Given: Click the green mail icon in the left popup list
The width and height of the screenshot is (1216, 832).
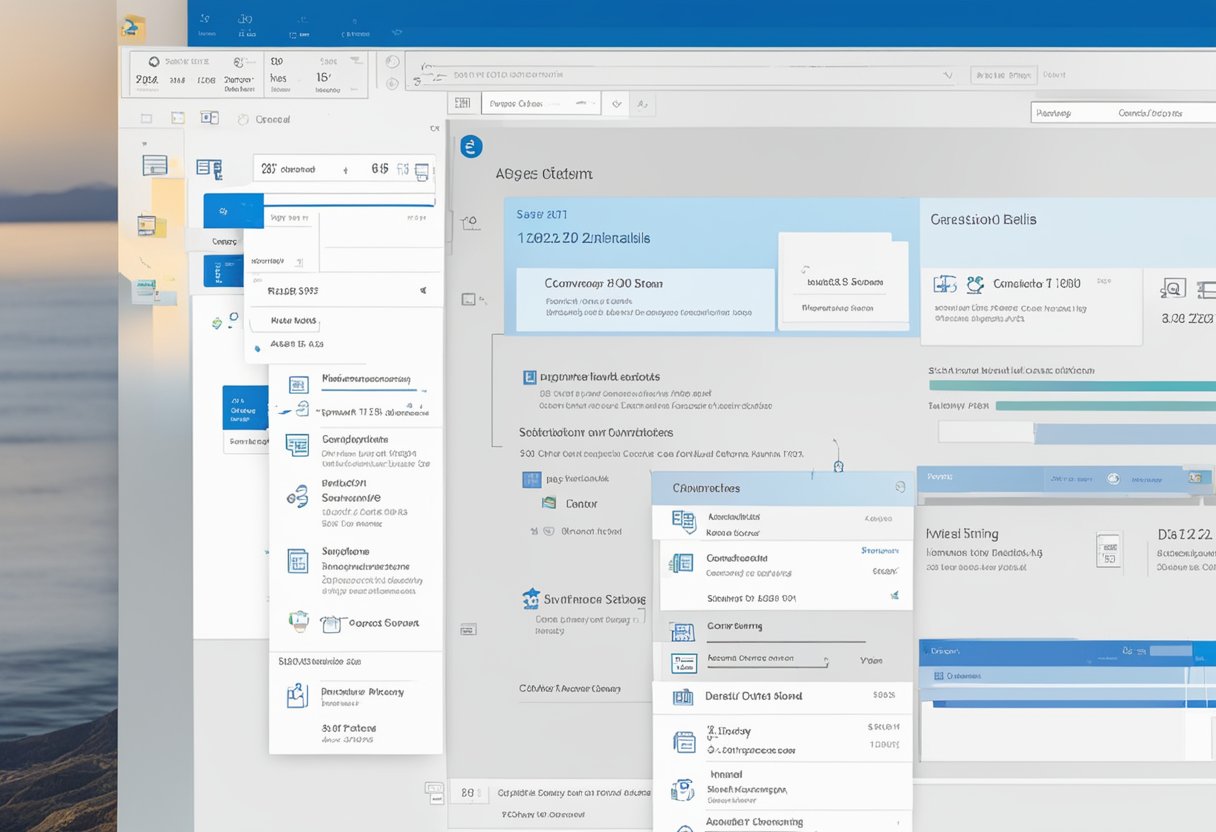Looking at the screenshot, I should click(297, 620).
